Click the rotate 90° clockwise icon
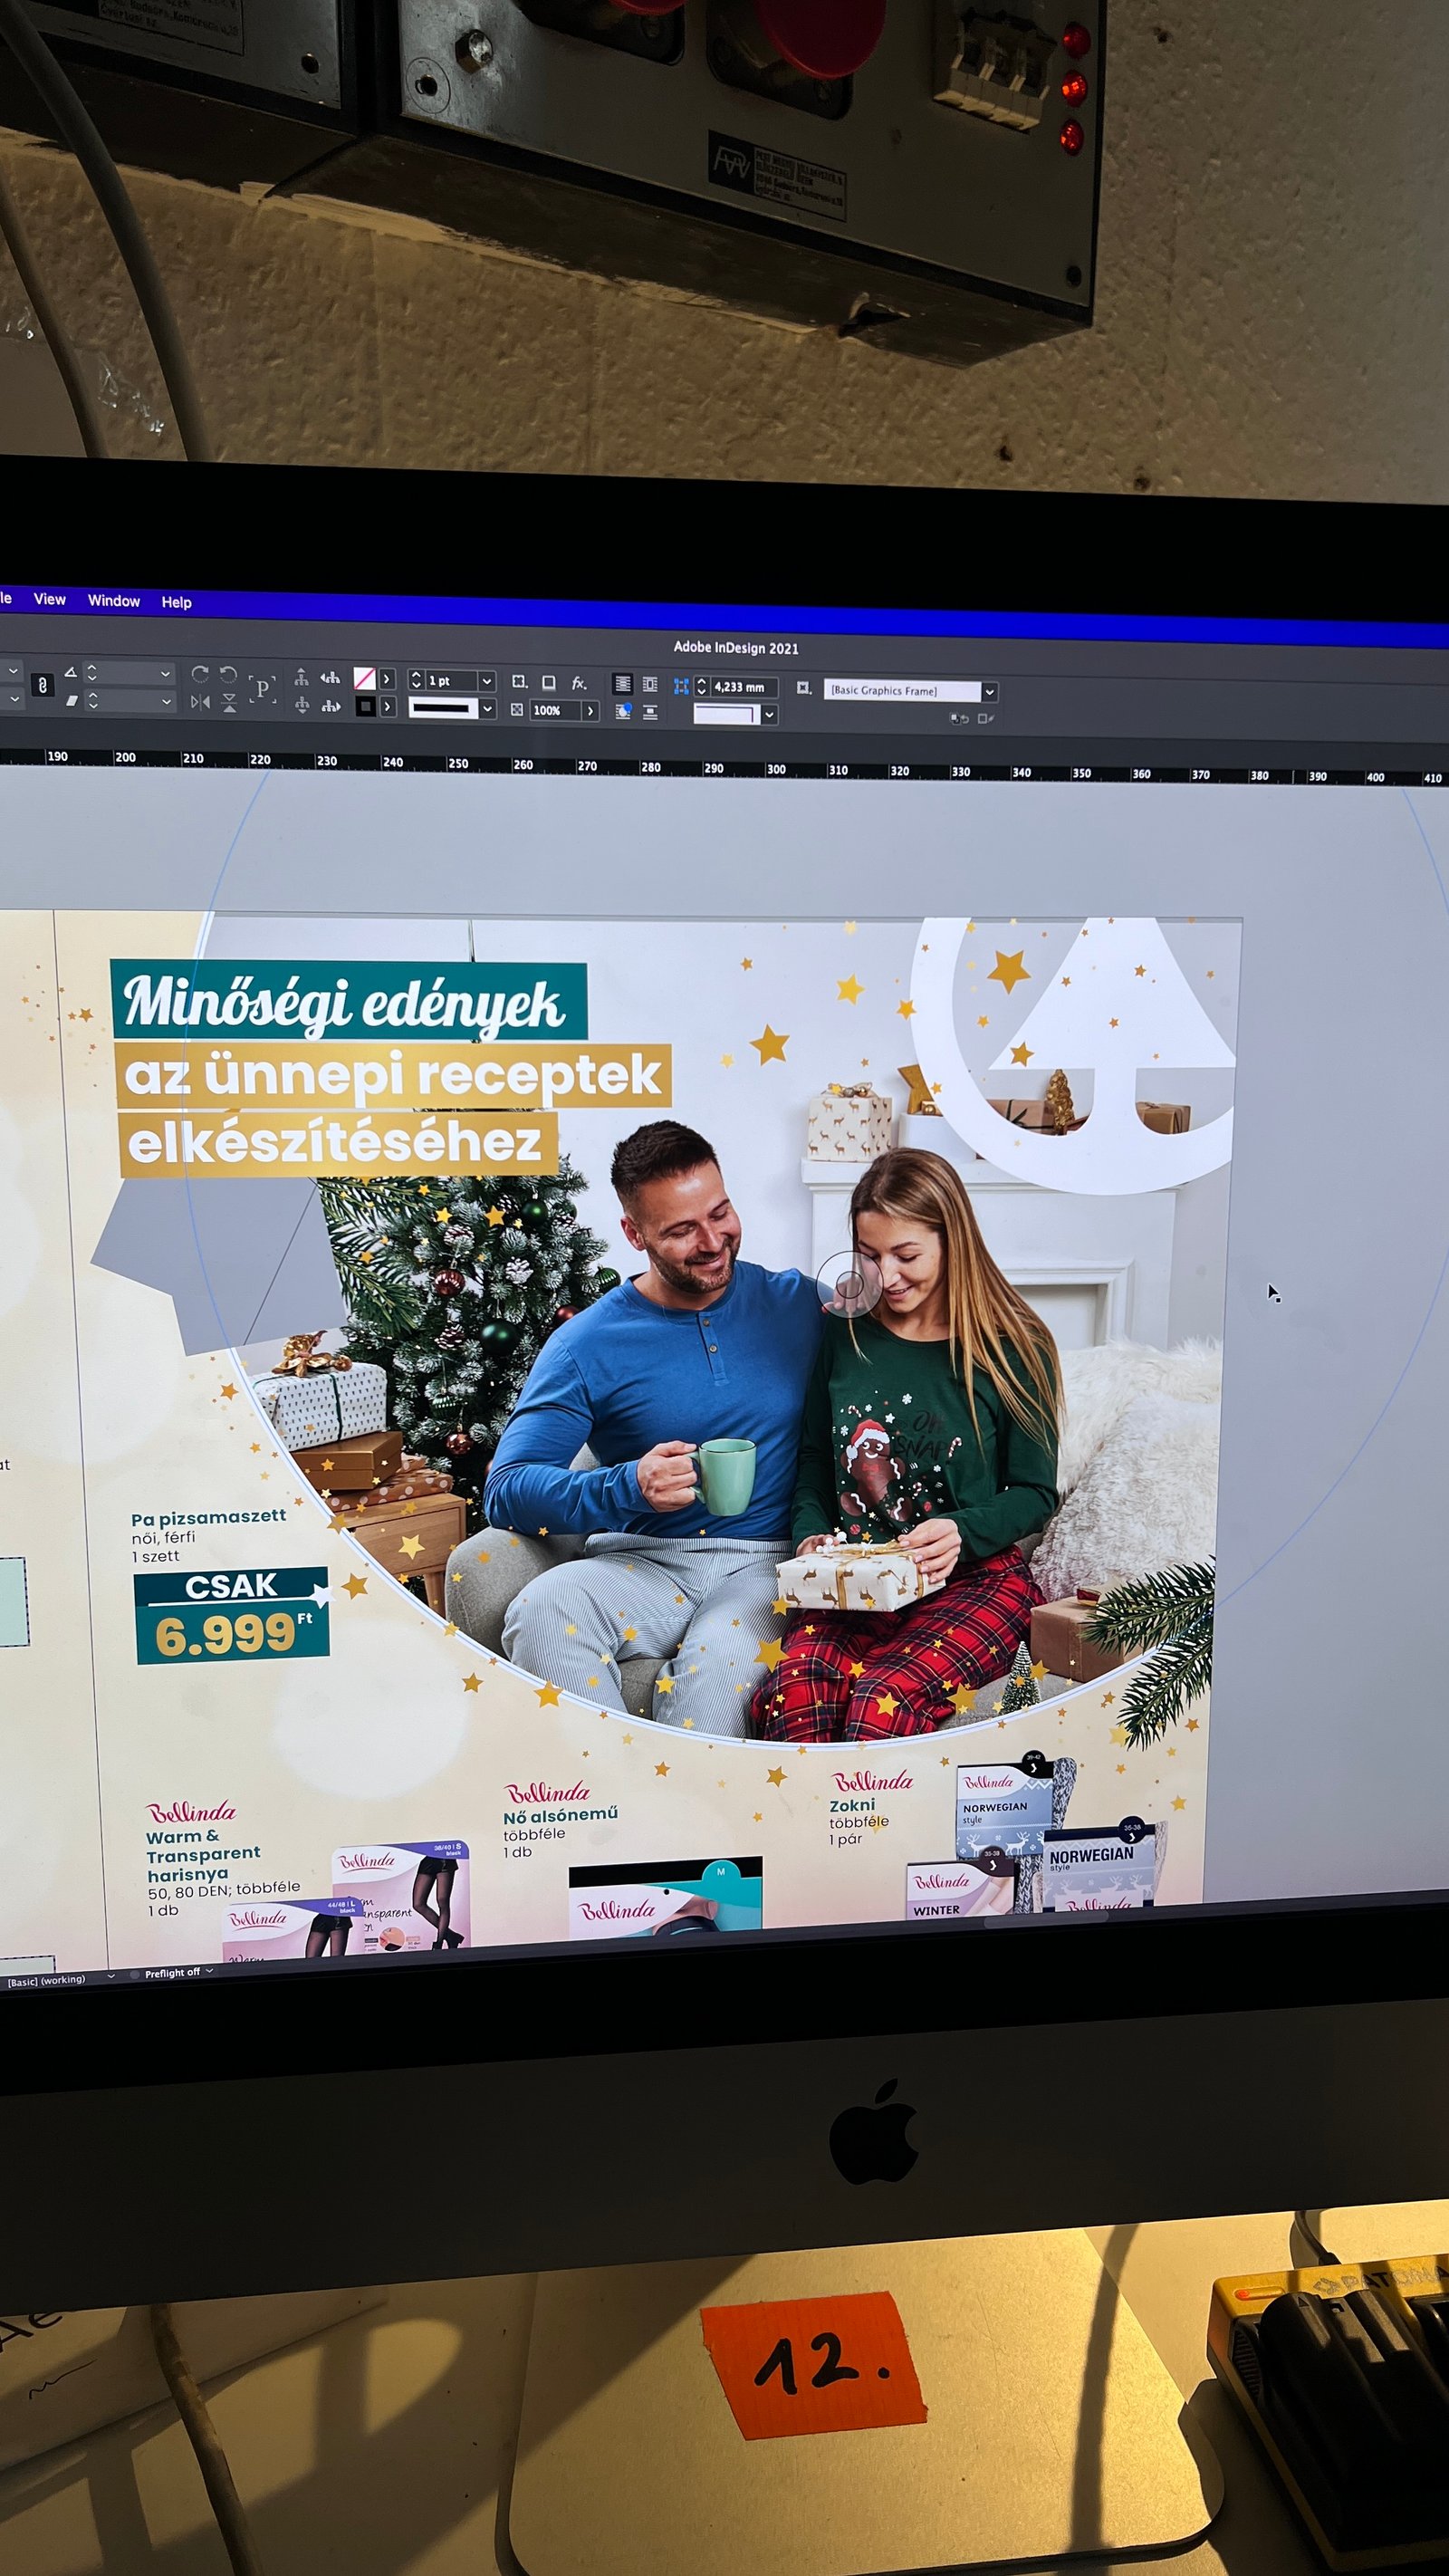The height and width of the screenshot is (2576, 1449). coord(200,673)
